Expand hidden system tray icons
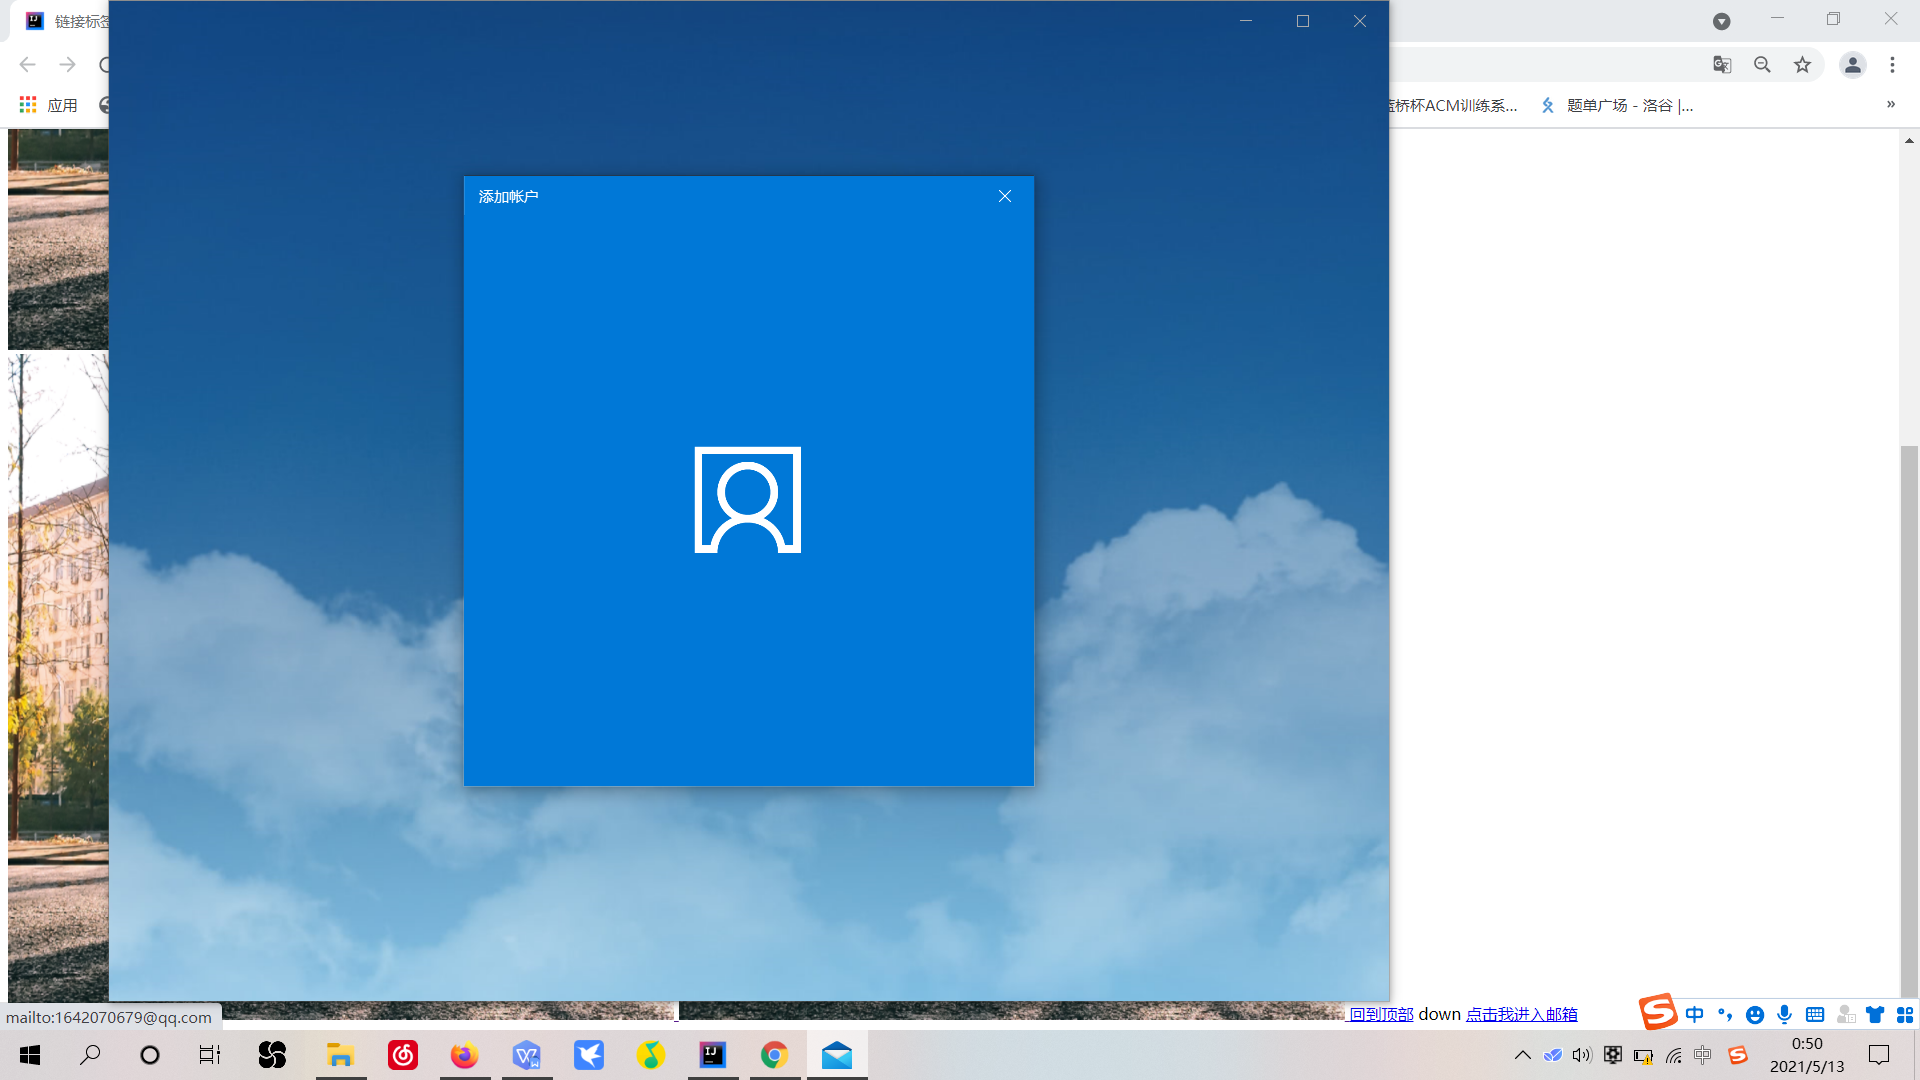Screen dimensions: 1920x1080 click(1522, 1055)
